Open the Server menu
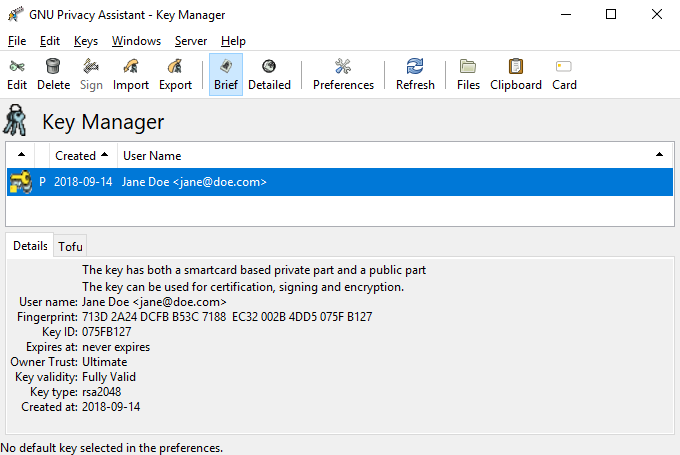 tap(191, 41)
